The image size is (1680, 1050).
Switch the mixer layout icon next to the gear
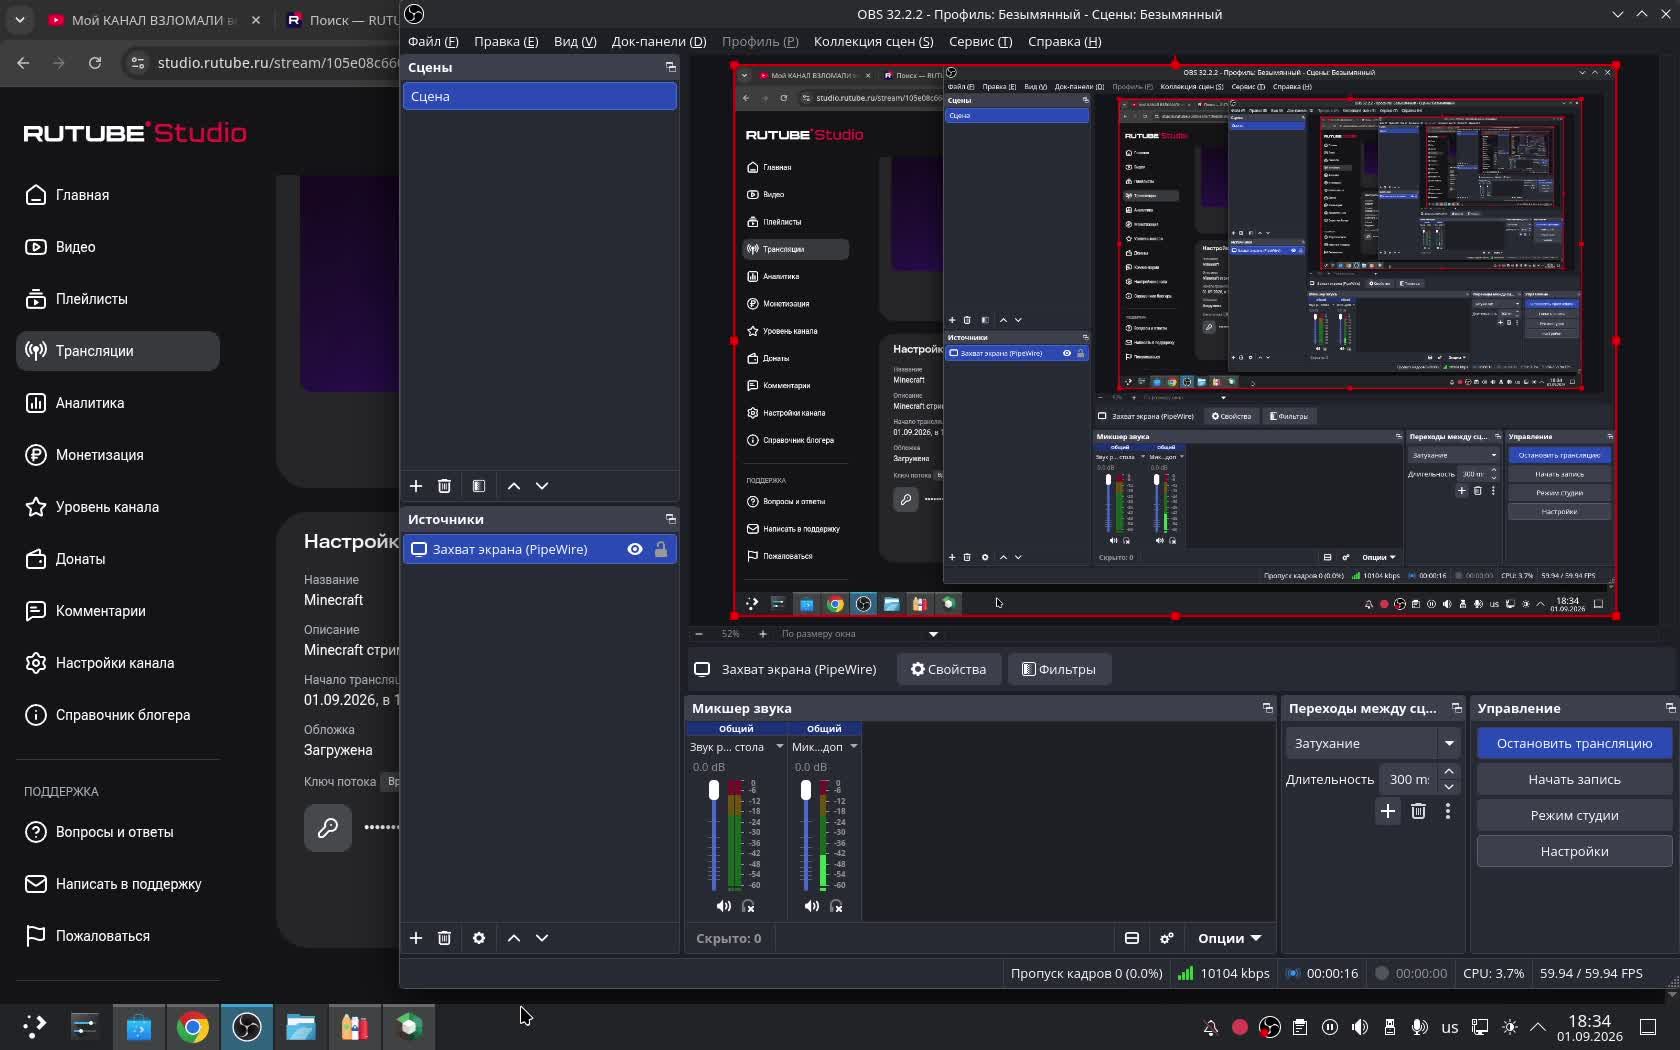1132,938
